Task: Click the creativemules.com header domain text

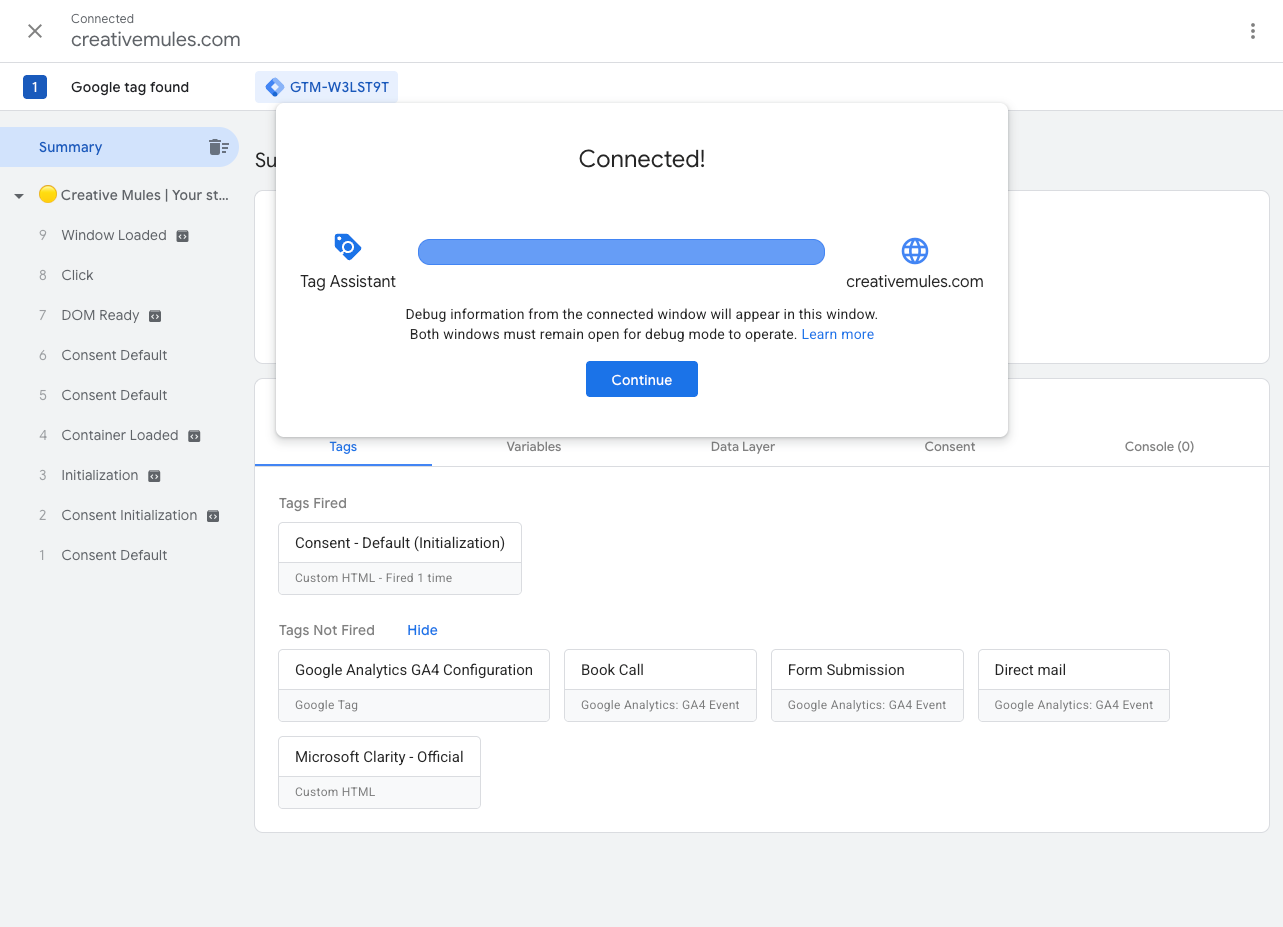Action: tap(156, 40)
